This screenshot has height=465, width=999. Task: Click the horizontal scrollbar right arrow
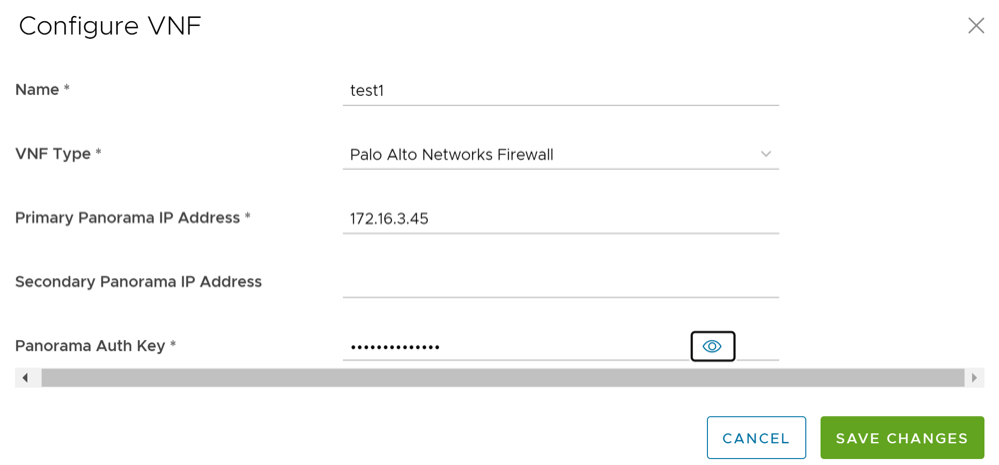pyautogui.click(x=974, y=378)
